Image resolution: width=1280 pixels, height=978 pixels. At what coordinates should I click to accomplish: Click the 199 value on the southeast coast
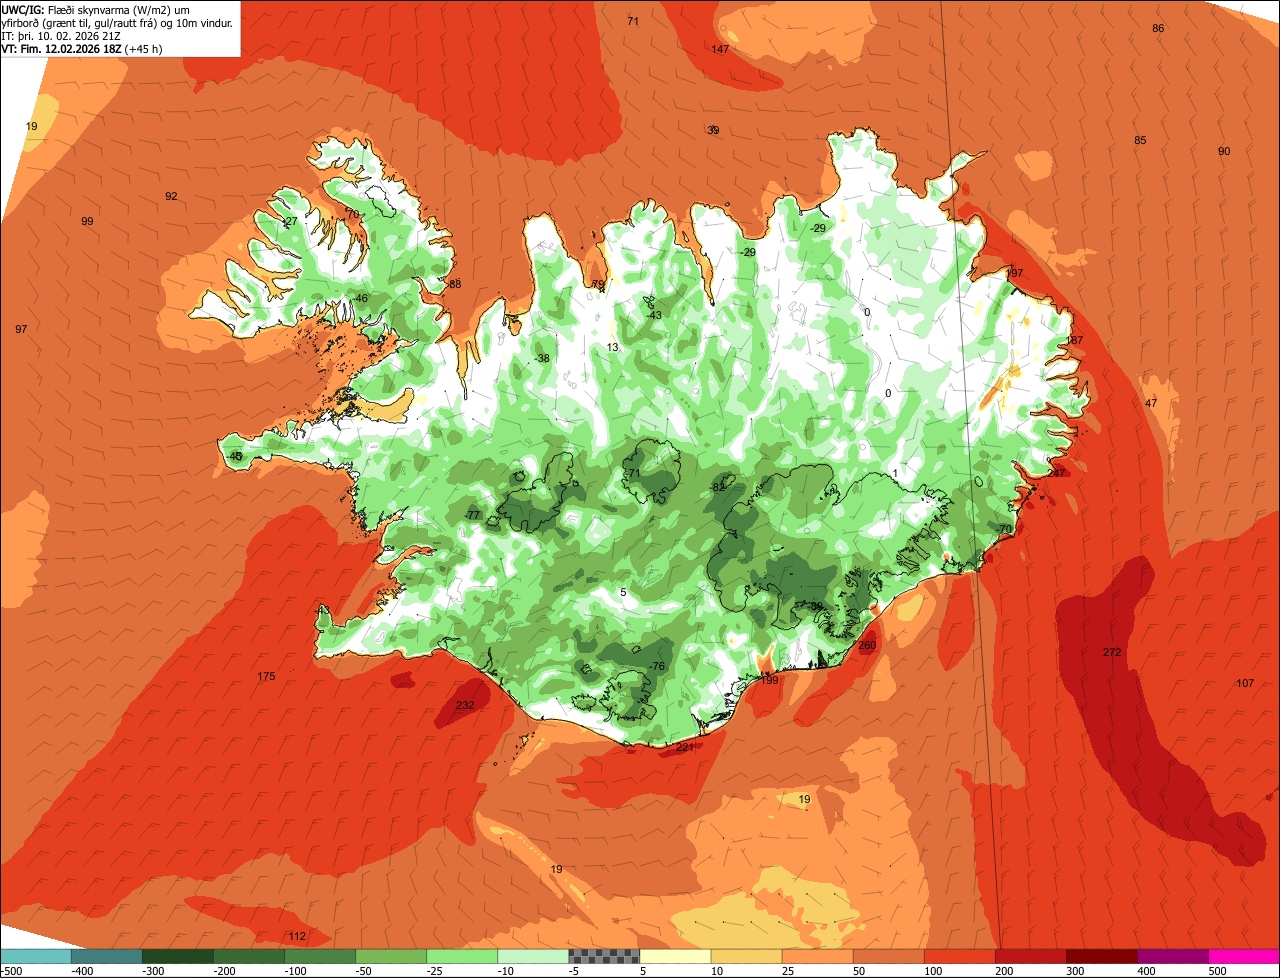(x=769, y=680)
